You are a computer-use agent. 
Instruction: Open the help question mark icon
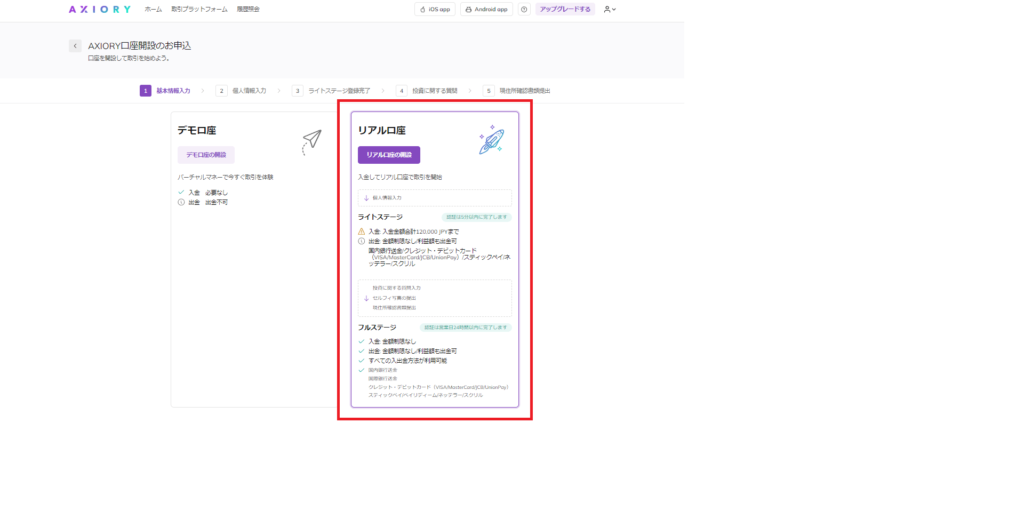coord(524,9)
